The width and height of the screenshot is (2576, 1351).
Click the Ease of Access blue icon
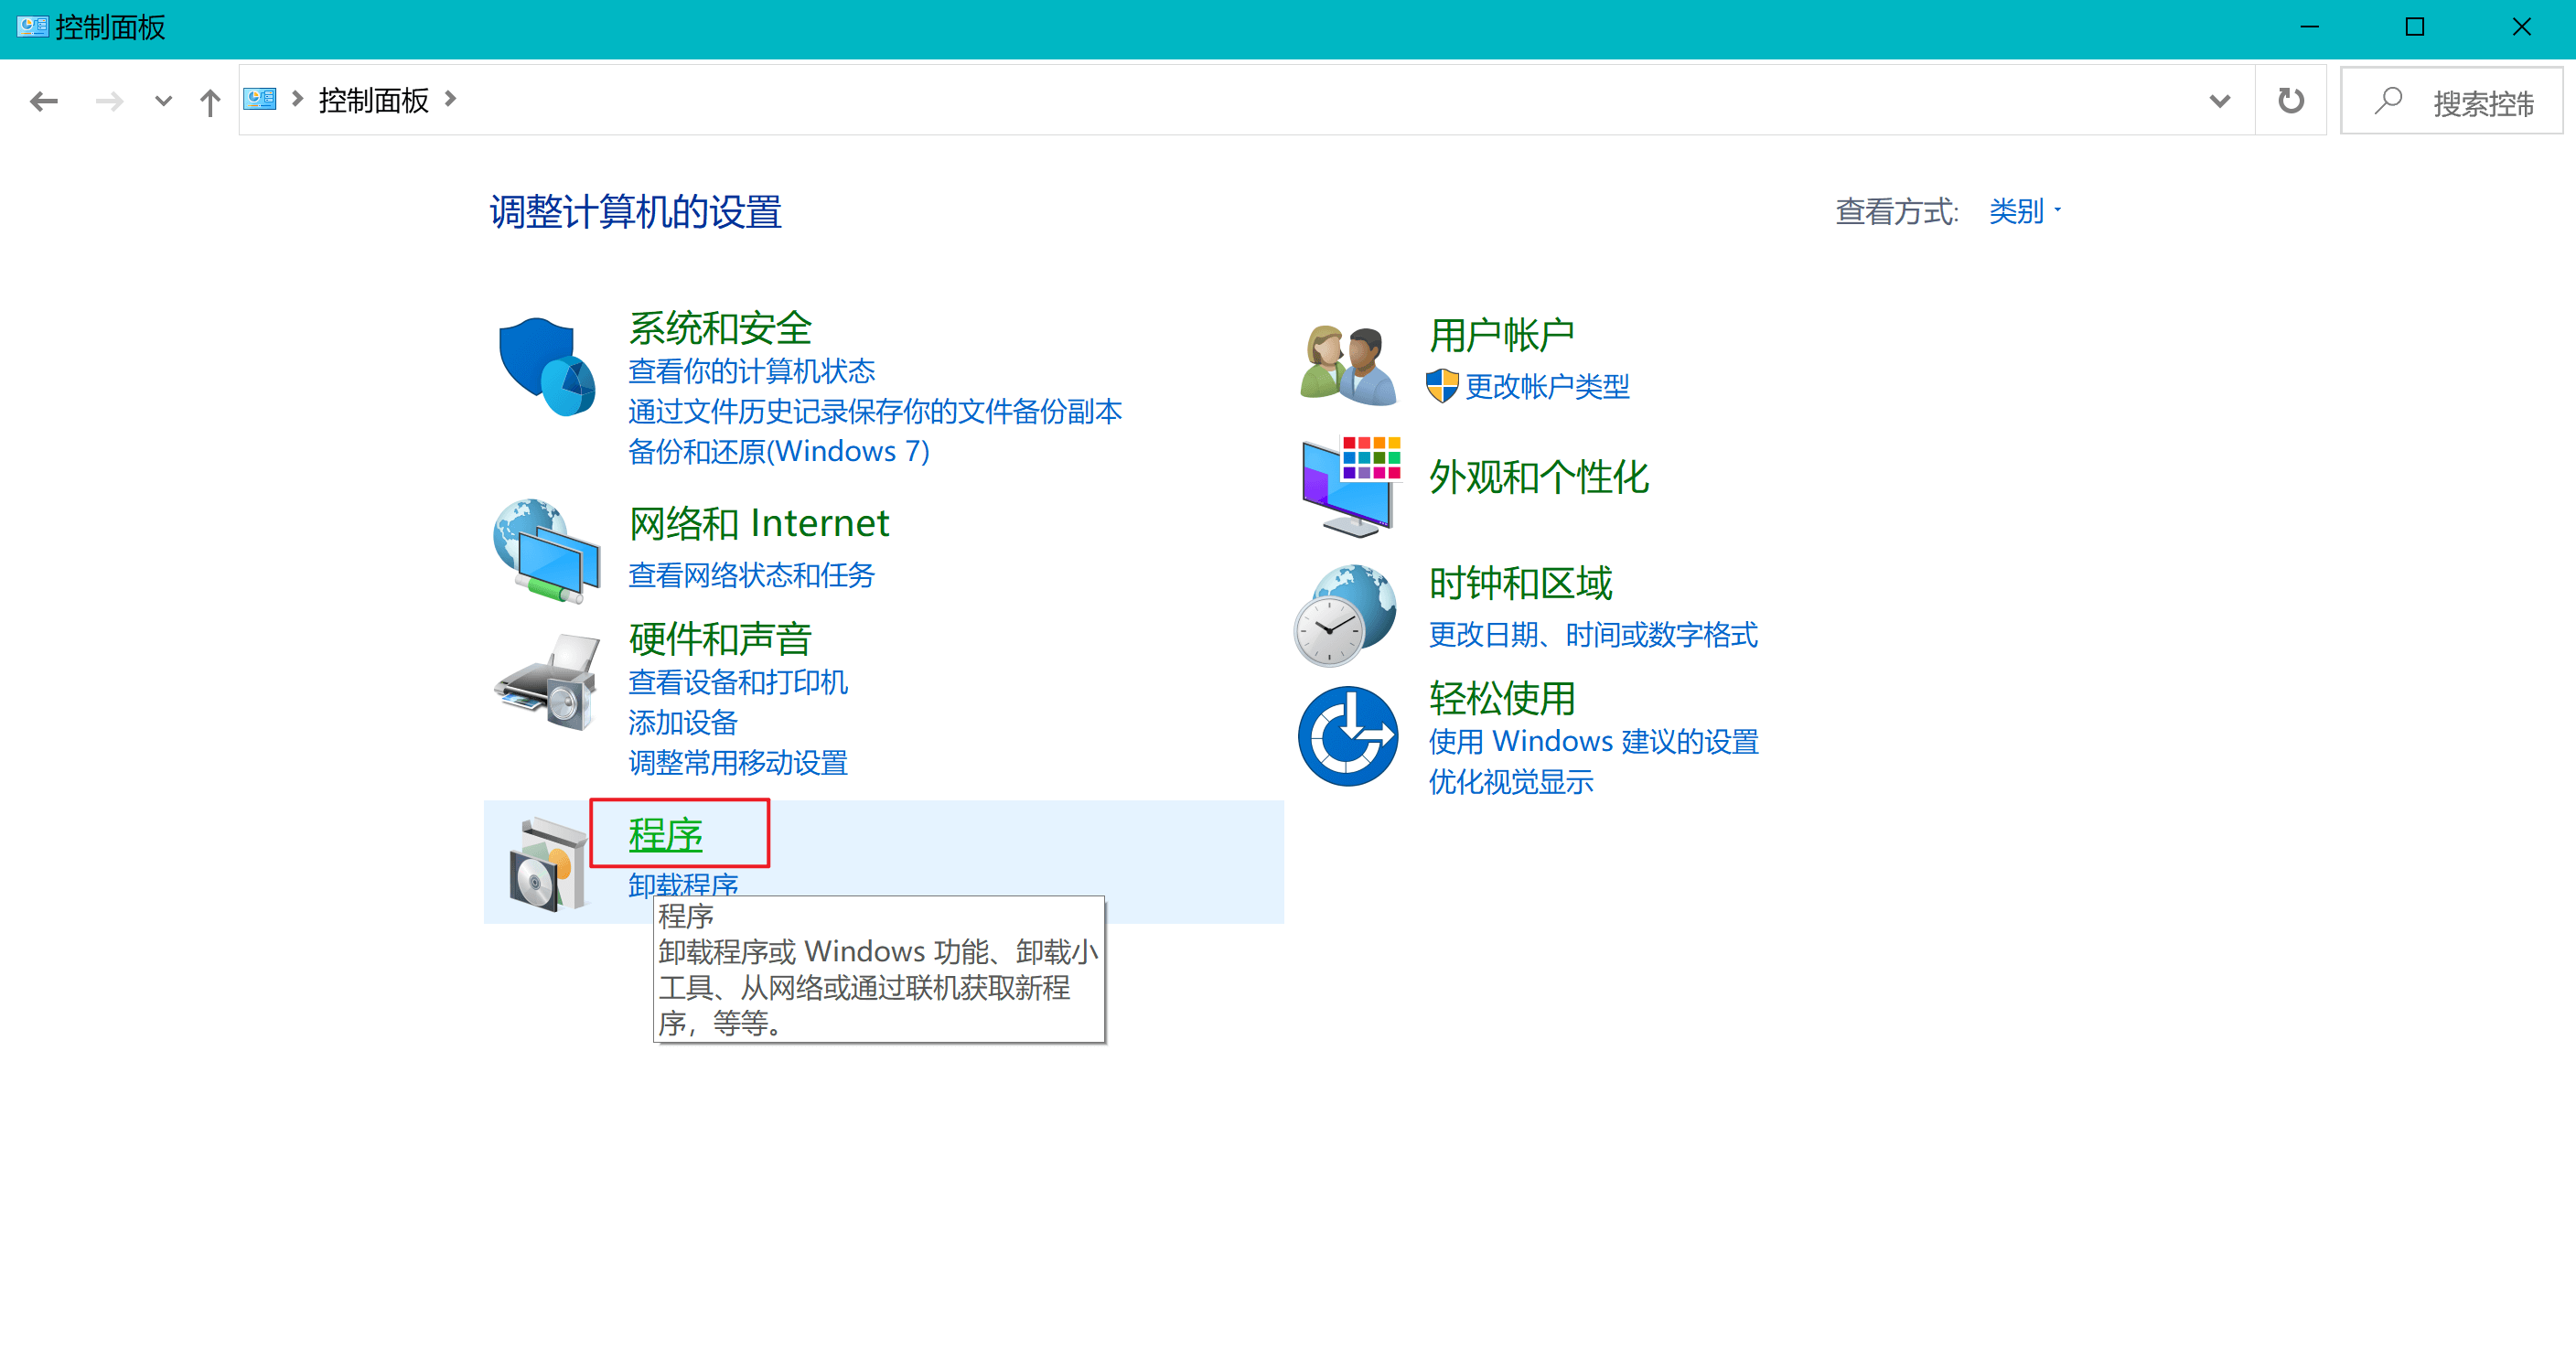(x=1347, y=736)
